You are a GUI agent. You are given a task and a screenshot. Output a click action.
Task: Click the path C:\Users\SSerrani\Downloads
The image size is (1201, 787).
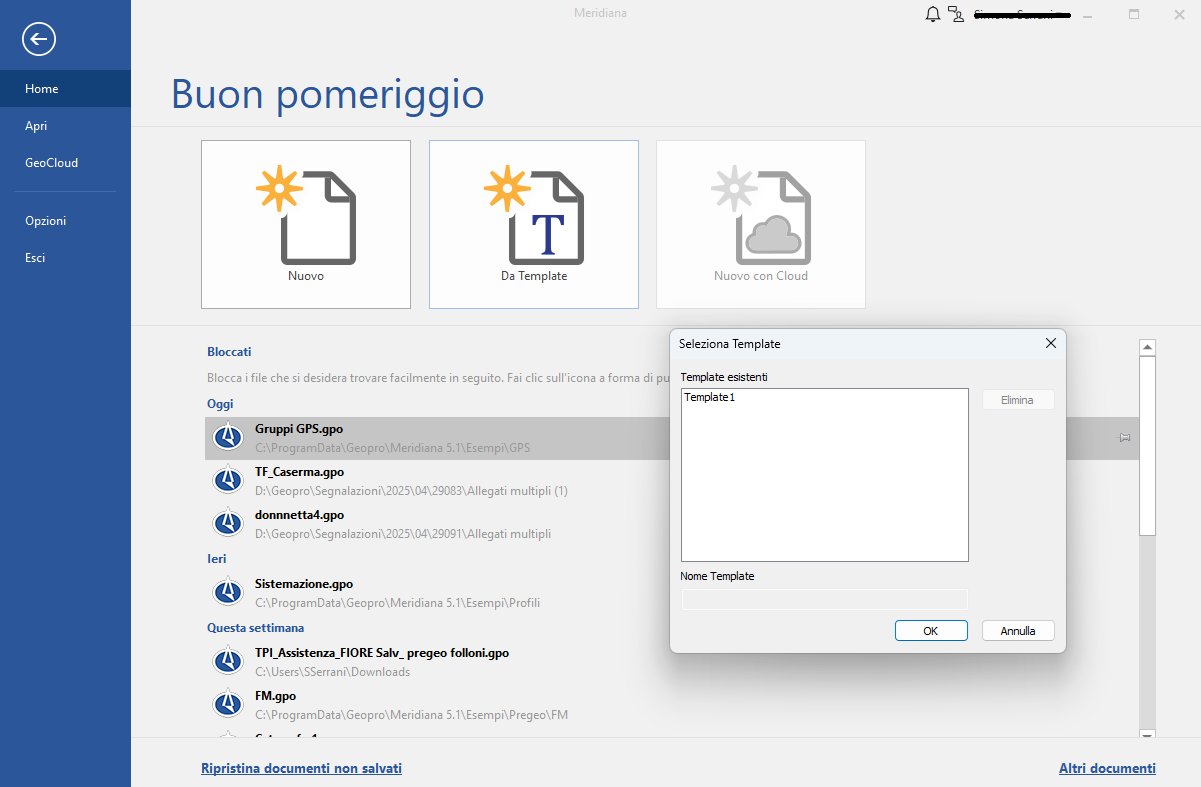[332, 672]
